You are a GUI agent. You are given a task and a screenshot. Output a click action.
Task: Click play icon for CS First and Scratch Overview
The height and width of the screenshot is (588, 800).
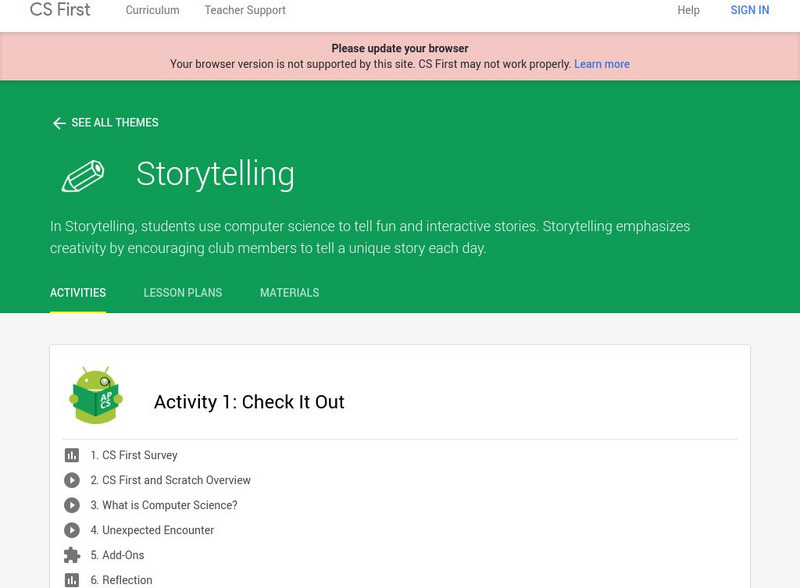tap(72, 480)
